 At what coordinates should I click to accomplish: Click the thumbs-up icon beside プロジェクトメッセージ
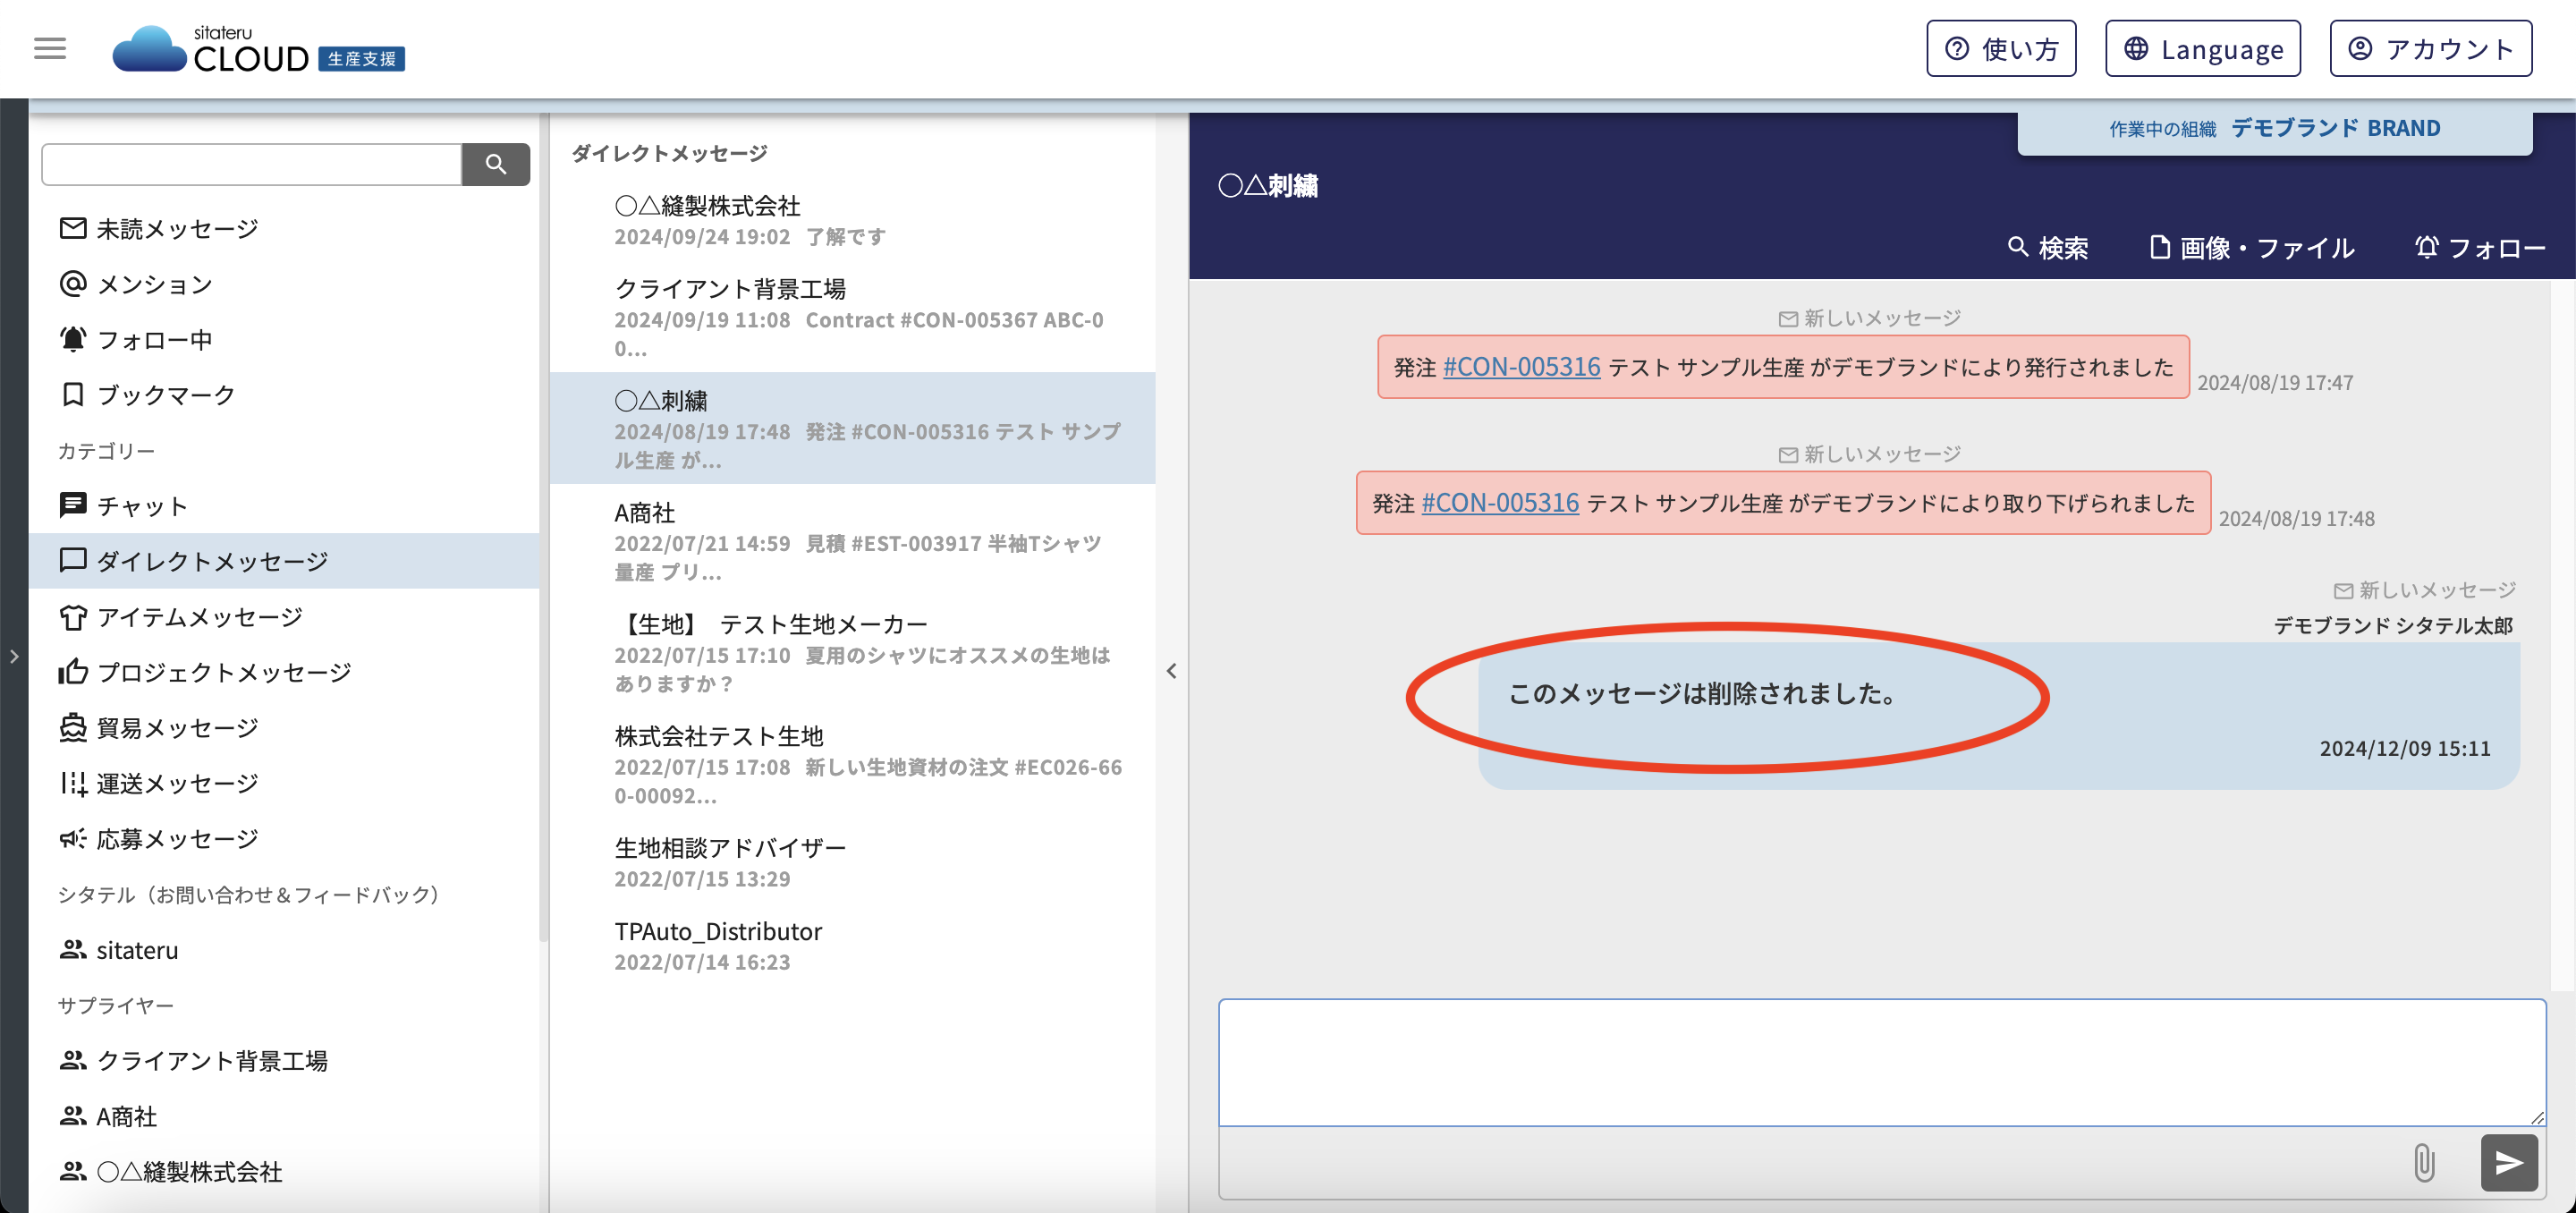coord(73,671)
